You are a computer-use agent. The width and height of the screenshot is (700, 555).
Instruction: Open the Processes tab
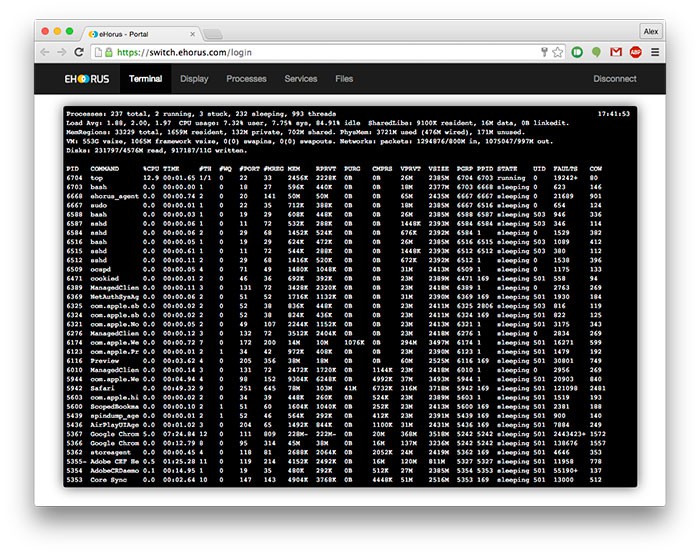(246, 79)
